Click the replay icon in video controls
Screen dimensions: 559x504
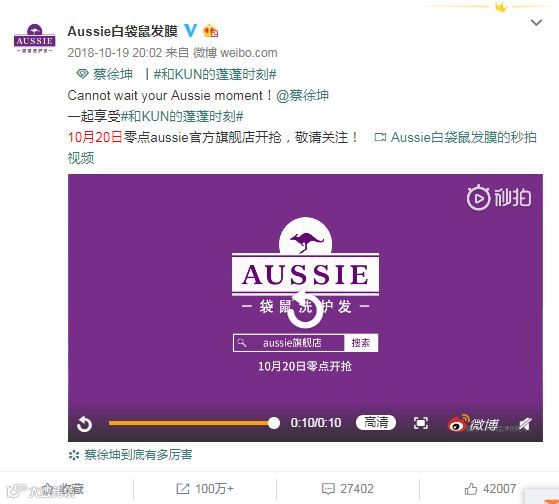click(84, 424)
